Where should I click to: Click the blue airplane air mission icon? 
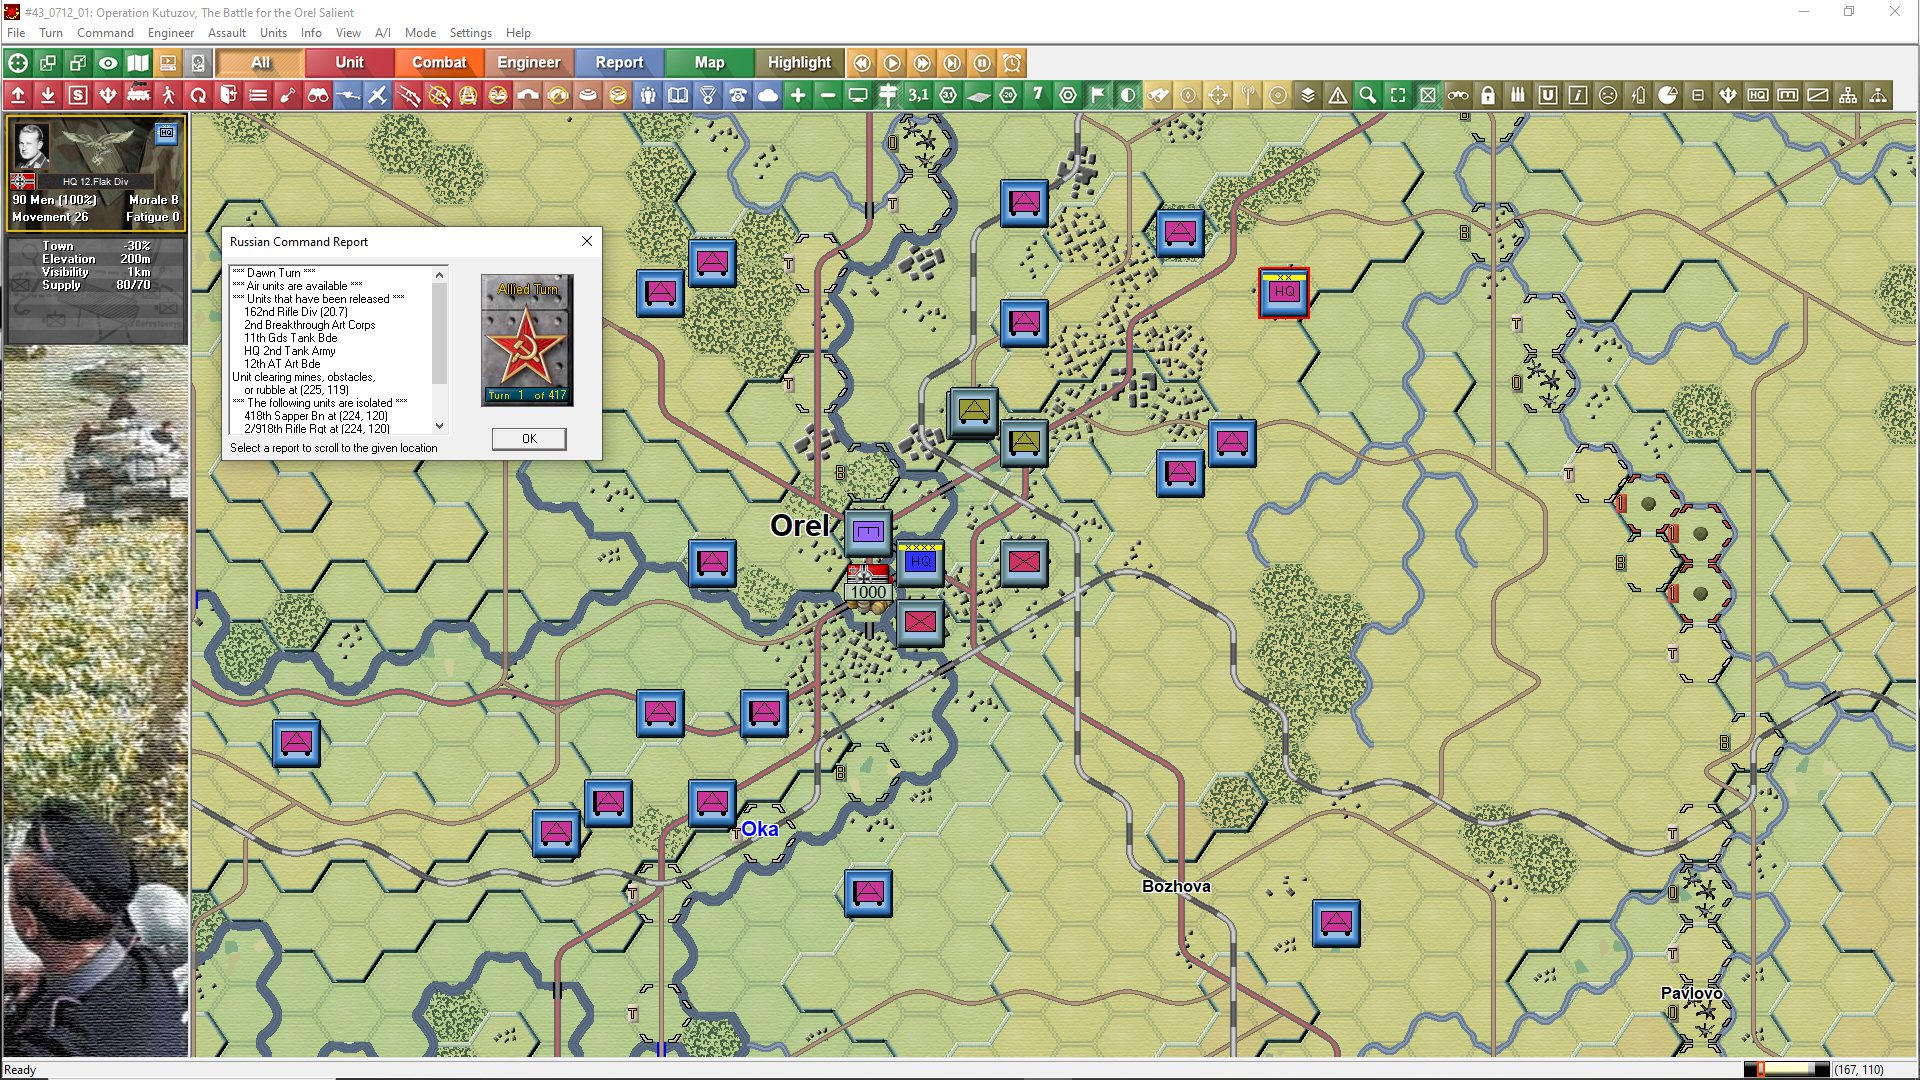pyautogui.click(x=378, y=95)
